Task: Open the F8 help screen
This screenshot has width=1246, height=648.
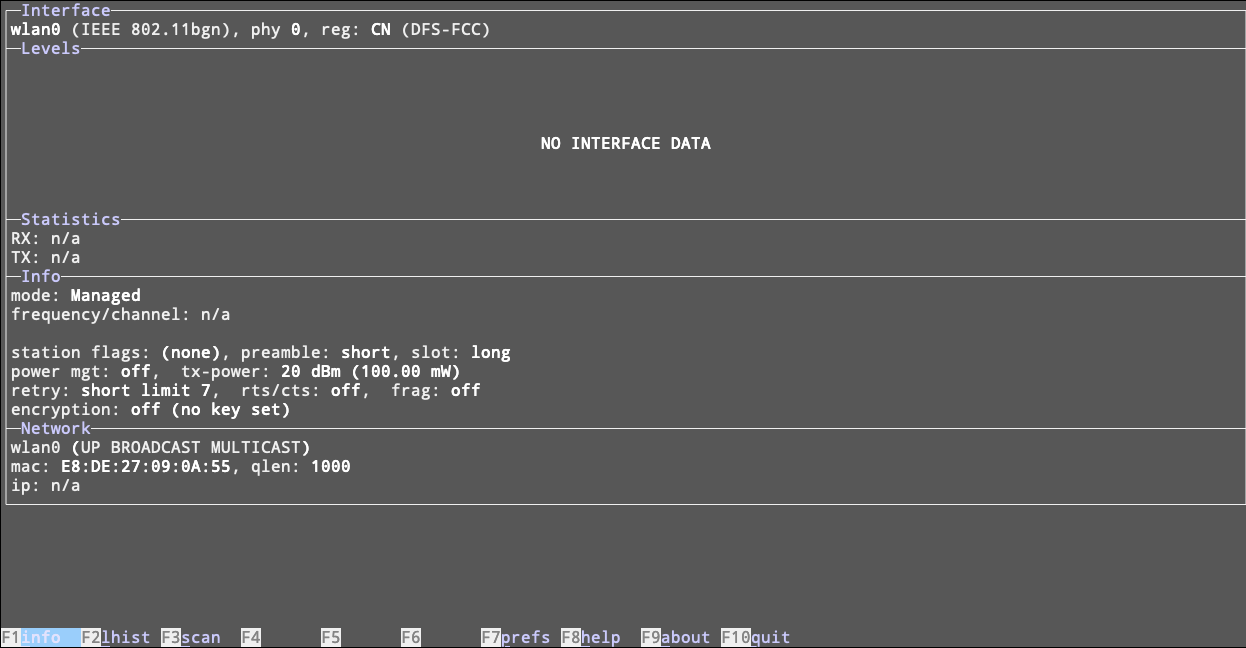Action: pyautogui.click(x=591, y=637)
